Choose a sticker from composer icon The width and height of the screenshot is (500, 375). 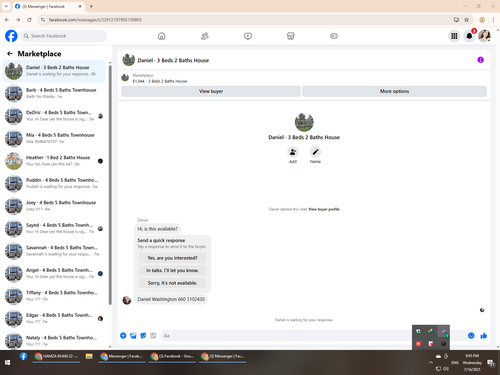143,336
